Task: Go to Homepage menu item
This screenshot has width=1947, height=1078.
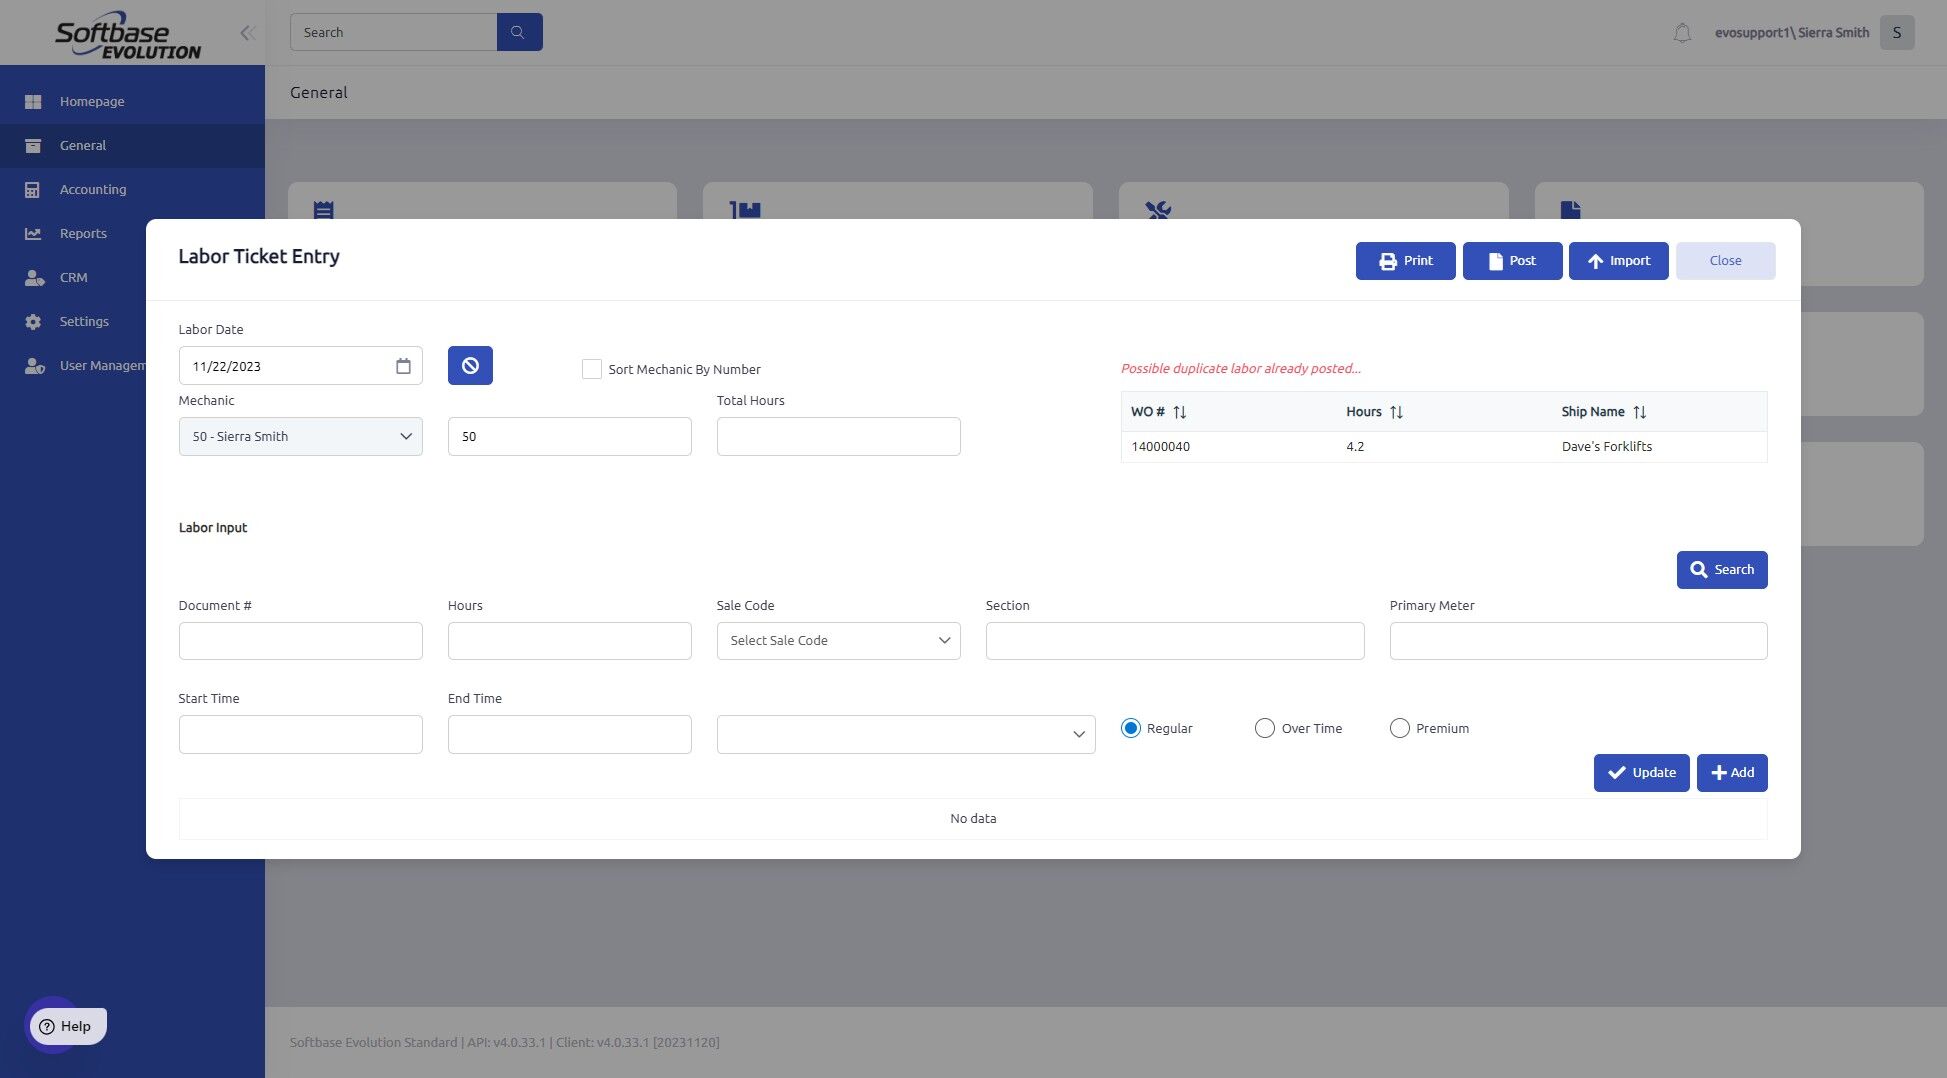Action: [x=92, y=101]
